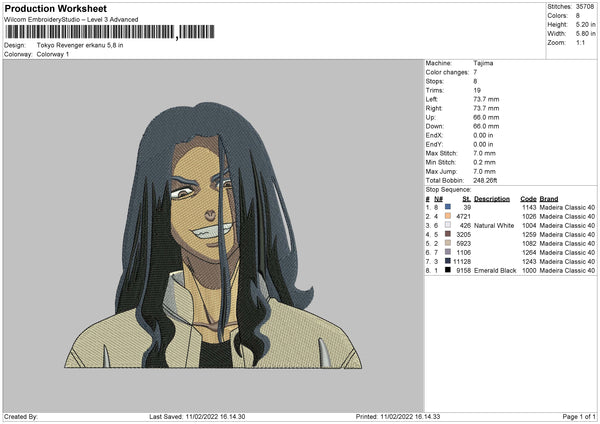Click Last Saved timestamp 11/02/2022 16.14.30
600x424 pixels.
215,417
